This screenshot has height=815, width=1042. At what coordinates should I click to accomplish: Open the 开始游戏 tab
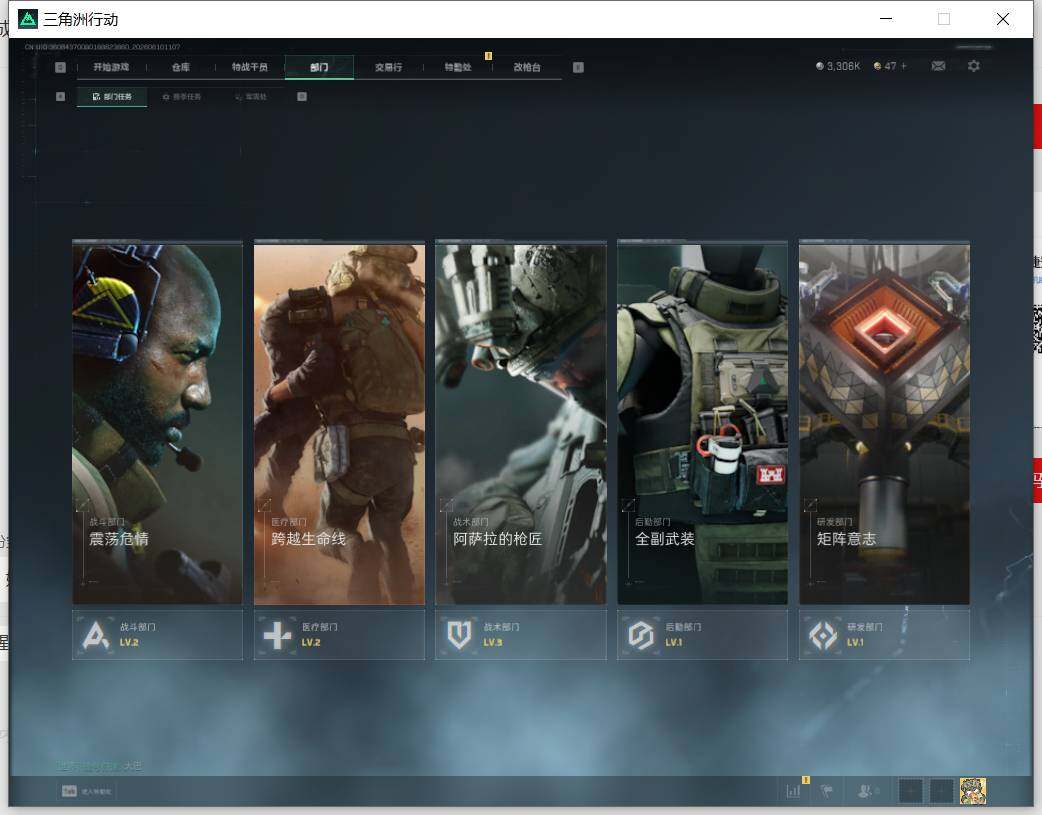click(x=111, y=67)
